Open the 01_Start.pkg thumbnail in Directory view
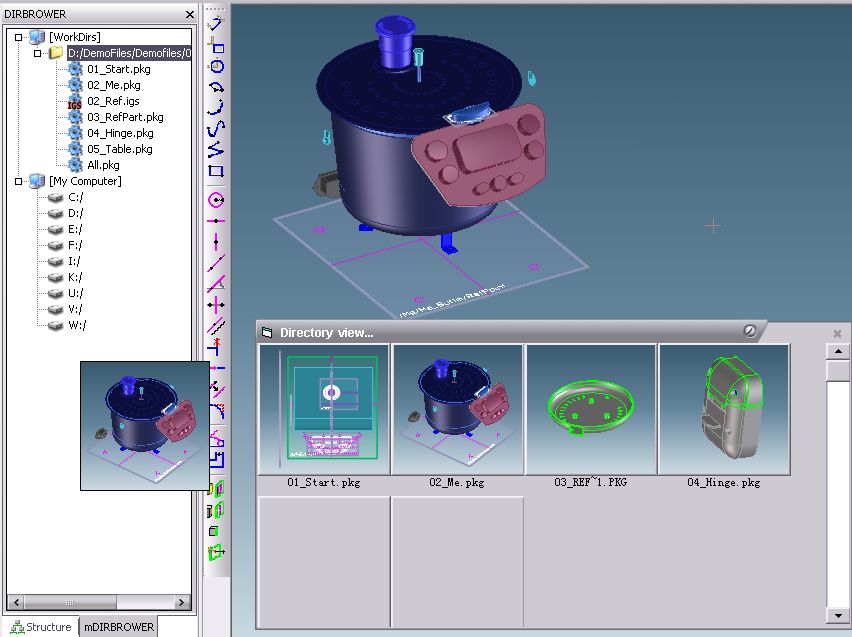This screenshot has width=852, height=637. 324,409
